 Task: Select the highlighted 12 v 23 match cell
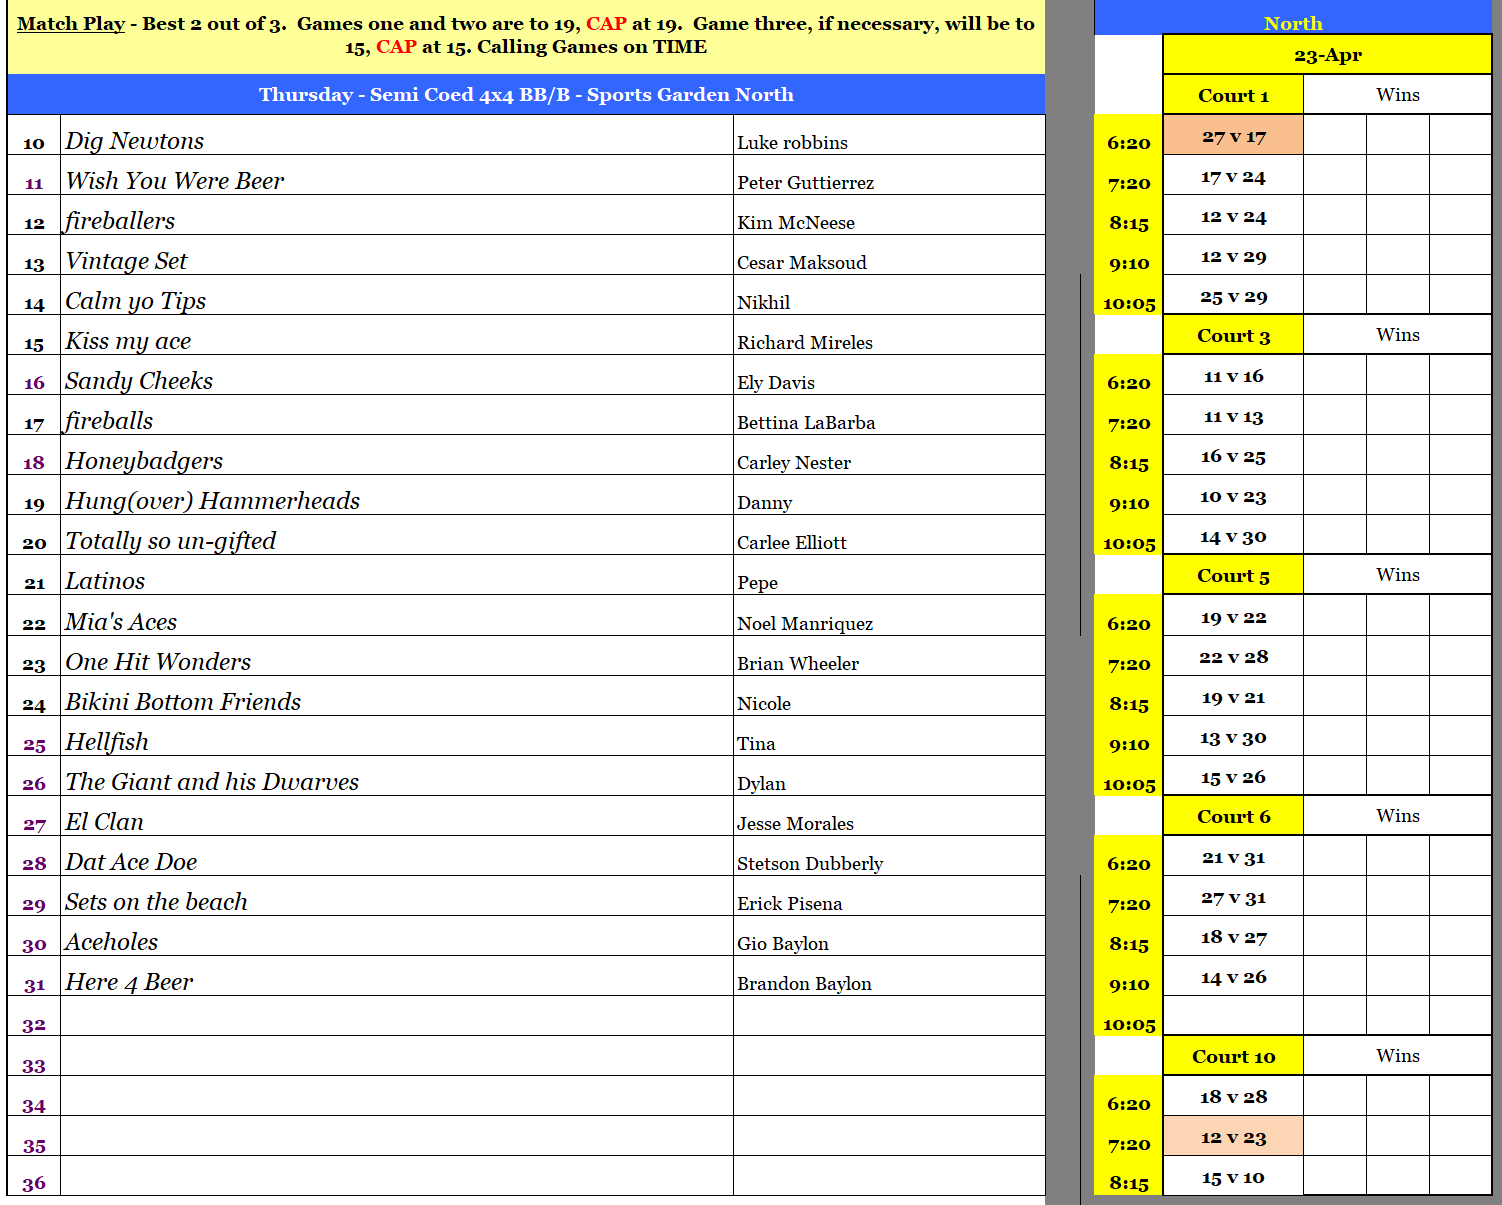[x=1232, y=1138]
